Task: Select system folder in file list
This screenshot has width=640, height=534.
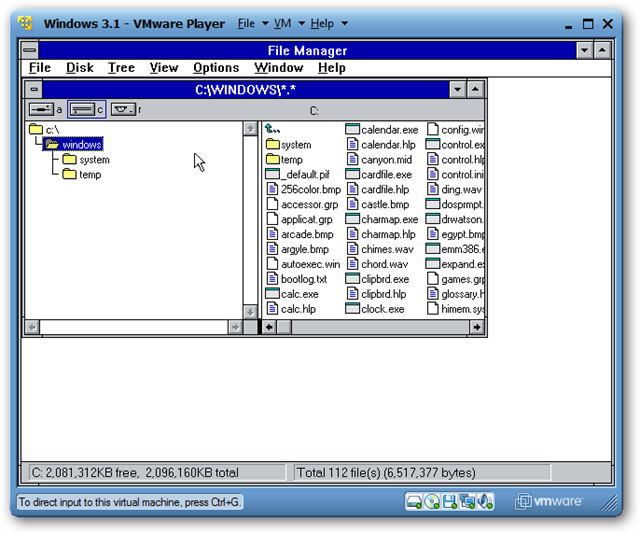Action: click(x=289, y=145)
